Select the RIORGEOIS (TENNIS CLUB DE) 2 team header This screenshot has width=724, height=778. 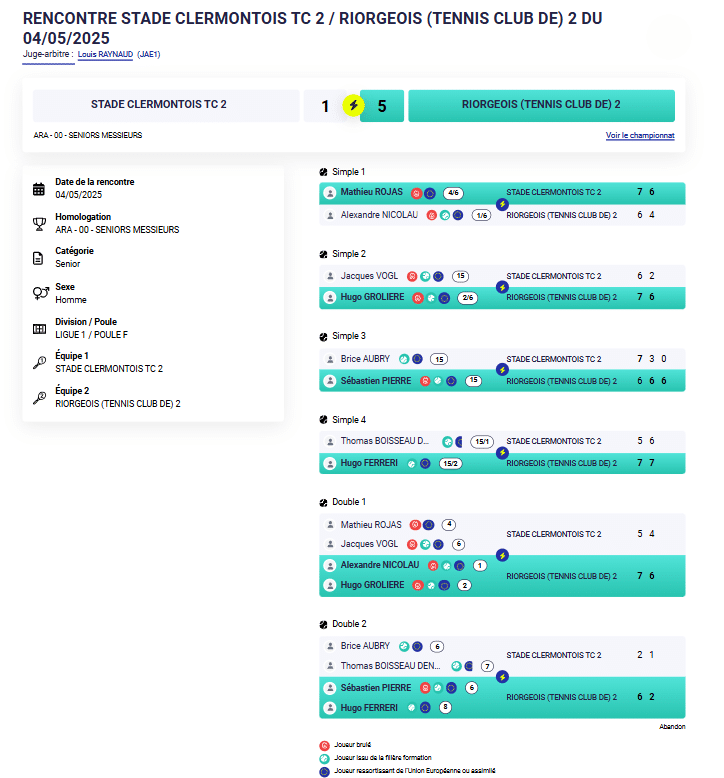pos(541,105)
